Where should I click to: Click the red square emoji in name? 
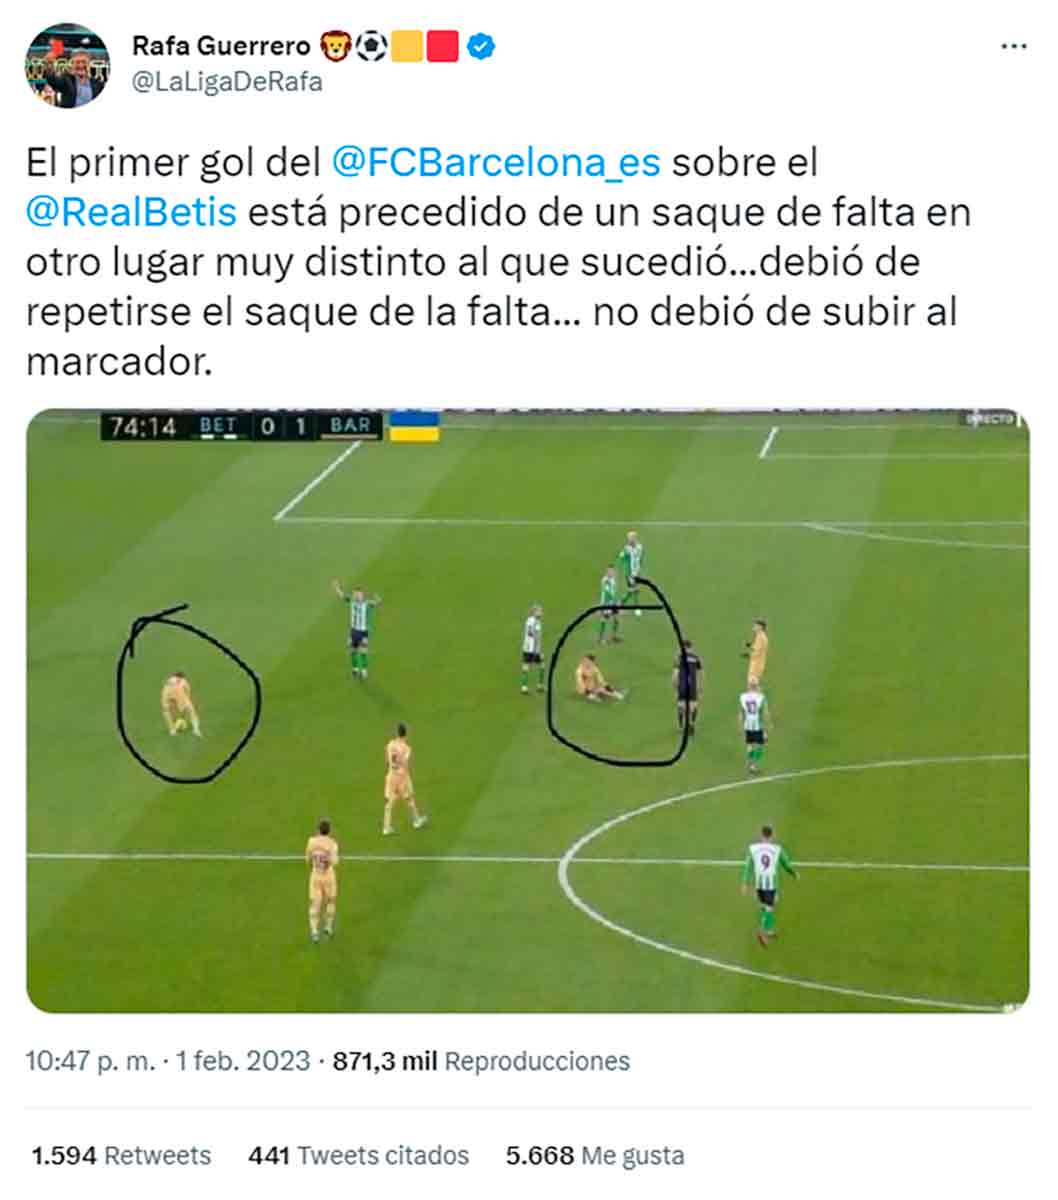pyautogui.click(x=443, y=46)
